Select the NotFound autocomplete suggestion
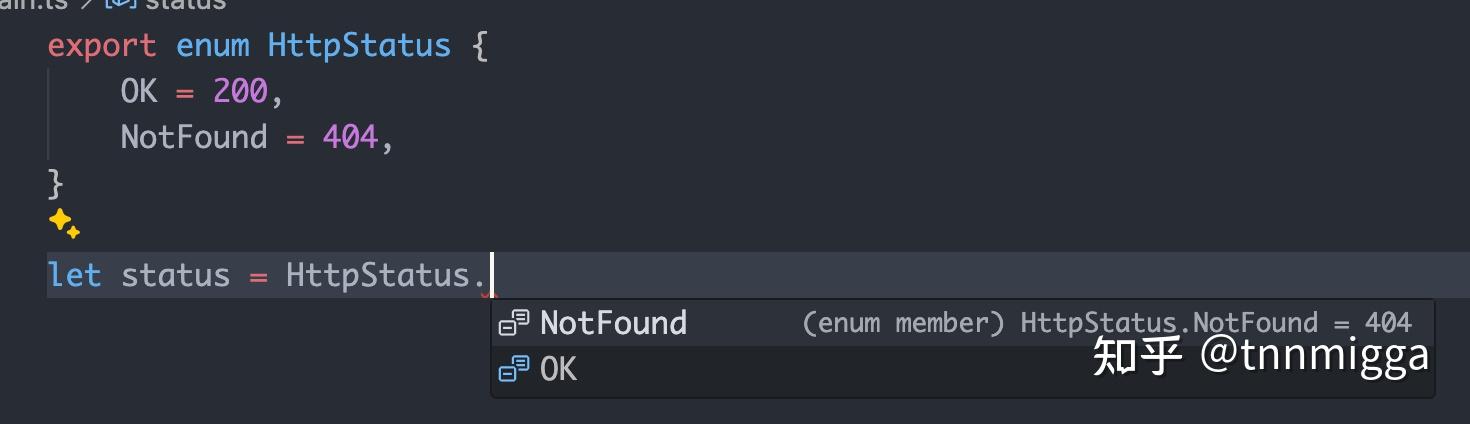This screenshot has height=424, width=1470. coord(613,323)
